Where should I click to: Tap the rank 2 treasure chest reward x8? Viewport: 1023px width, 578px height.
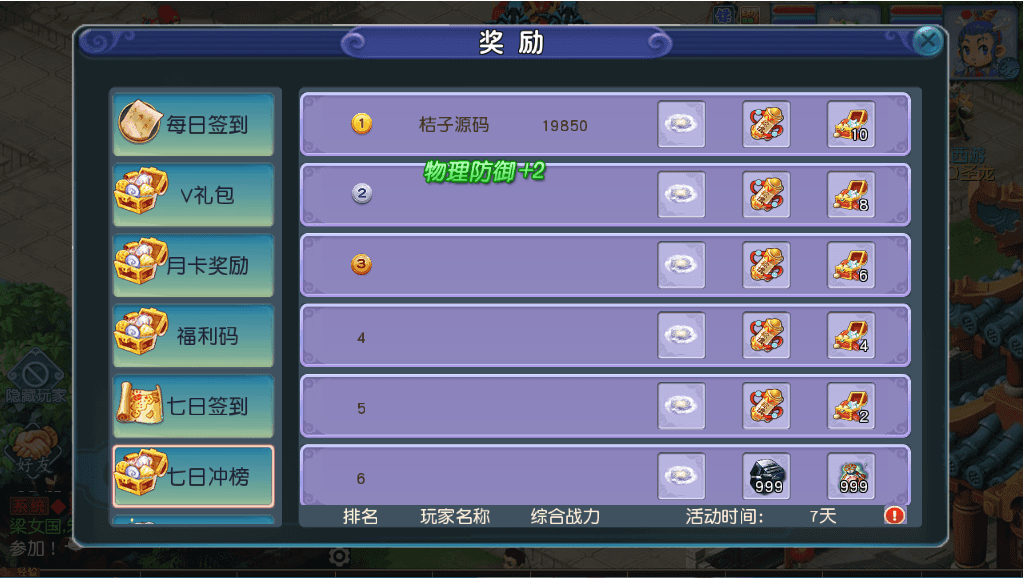coord(851,194)
